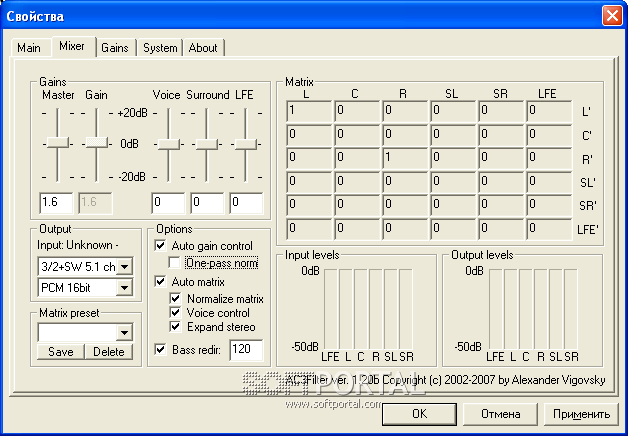The height and width of the screenshot is (436, 628).
Task: Click the Voice gain value field
Action: click(168, 203)
